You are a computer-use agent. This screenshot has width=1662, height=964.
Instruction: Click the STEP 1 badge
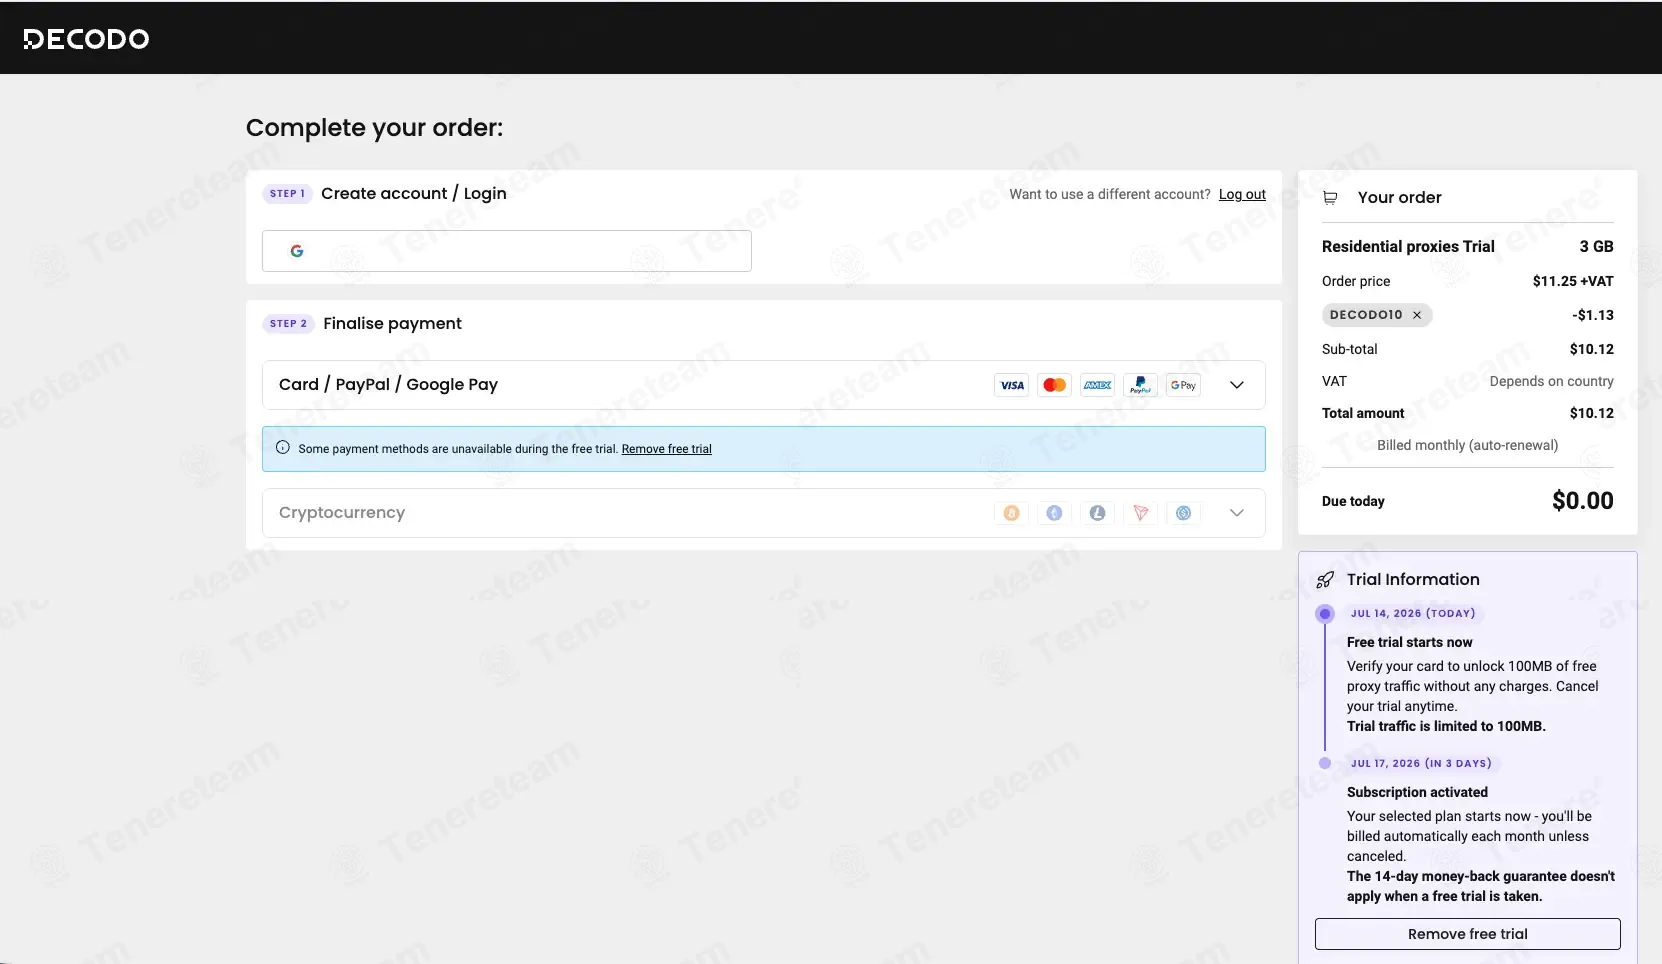pyautogui.click(x=287, y=194)
